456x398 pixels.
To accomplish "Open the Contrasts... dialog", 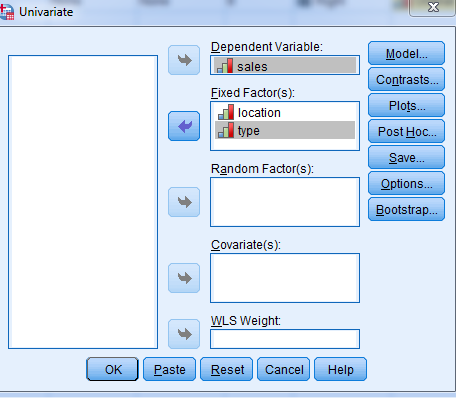I will pos(406,79).
